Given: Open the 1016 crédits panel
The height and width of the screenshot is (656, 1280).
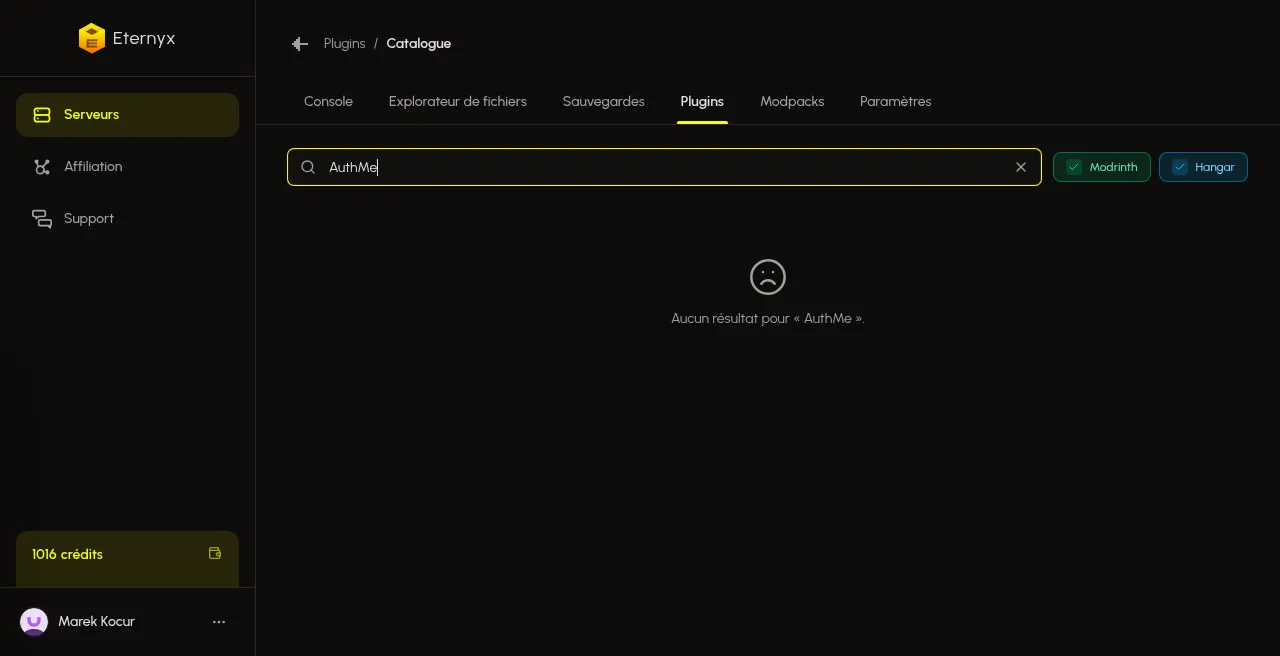Looking at the screenshot, I should [127, 559].
